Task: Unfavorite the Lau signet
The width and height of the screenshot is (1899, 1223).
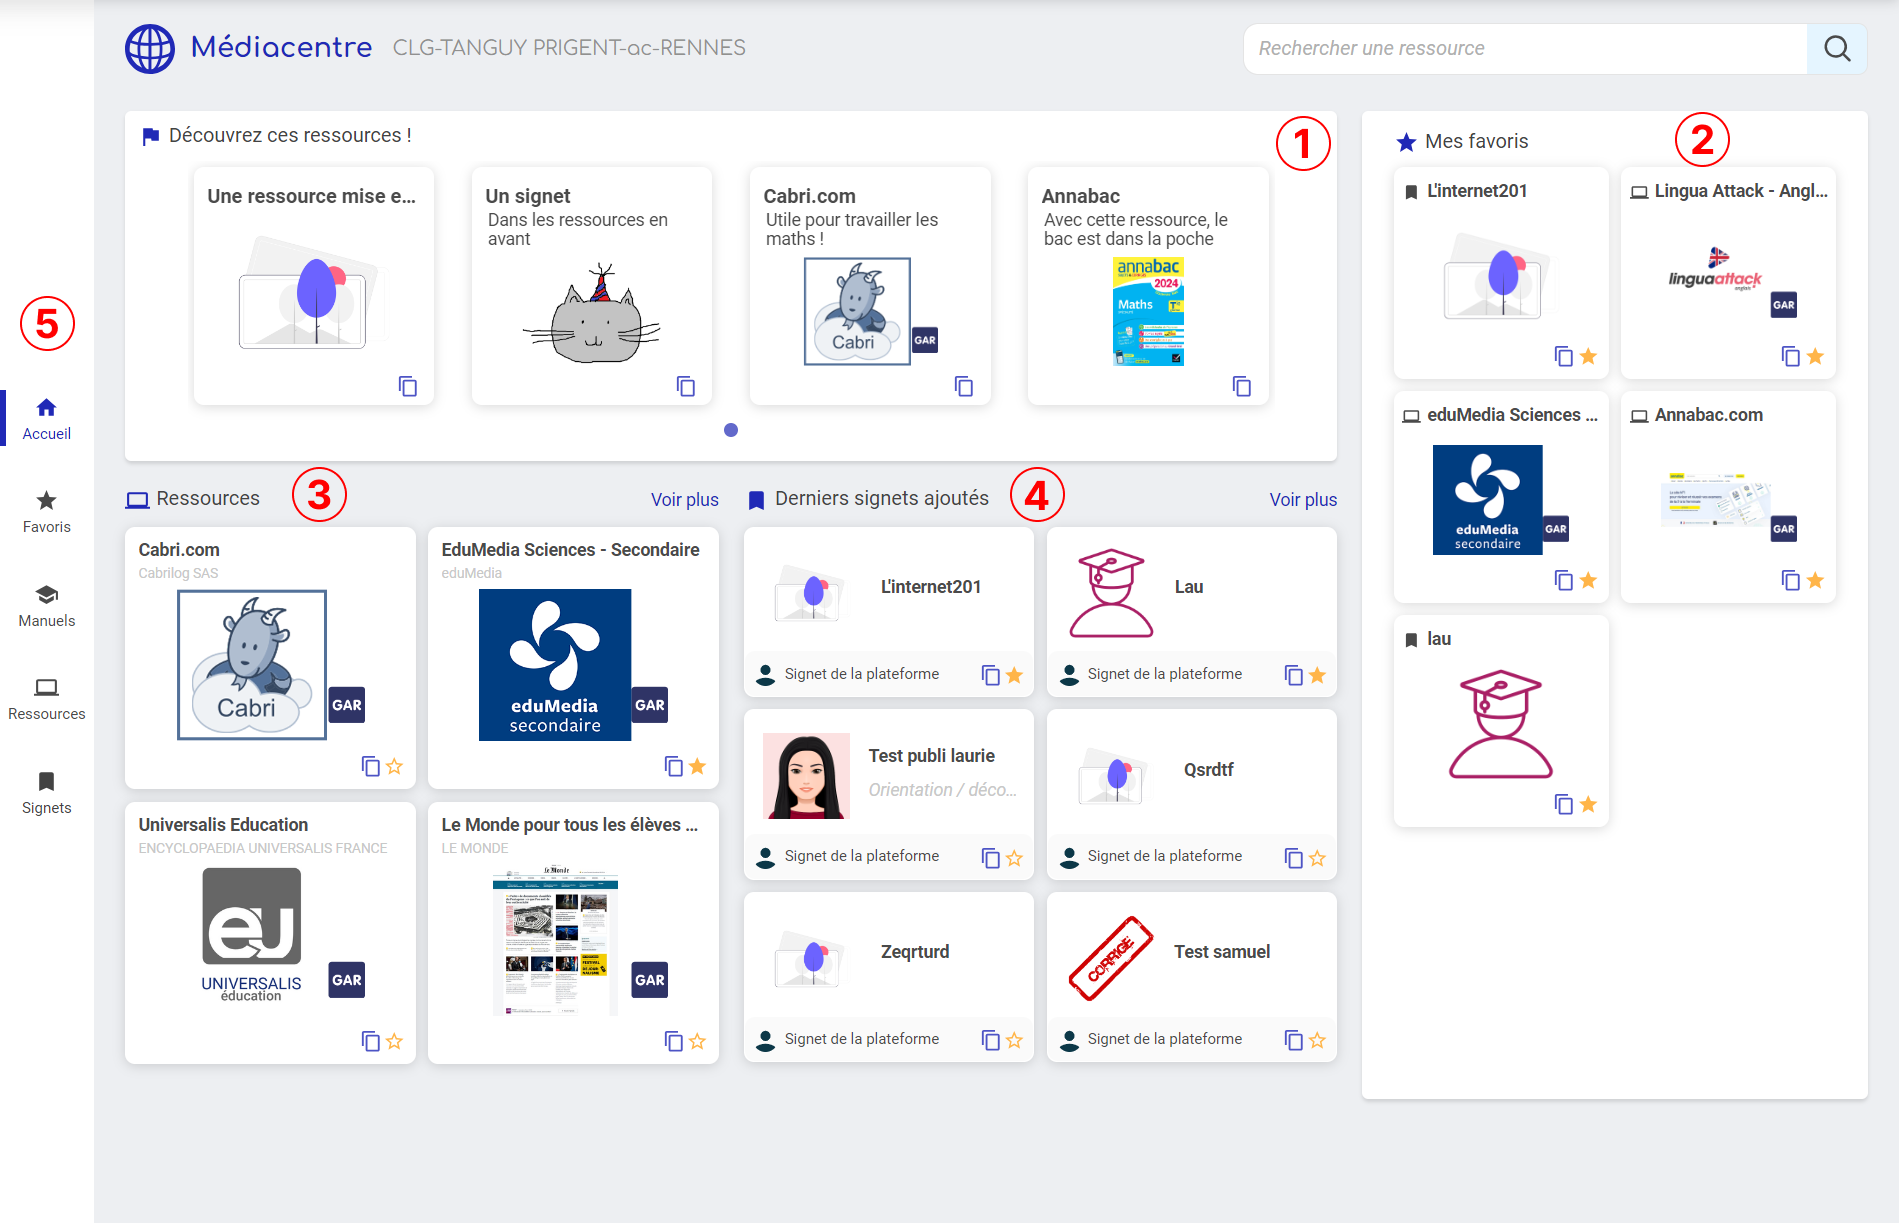Action: [x=1318, y=675]
